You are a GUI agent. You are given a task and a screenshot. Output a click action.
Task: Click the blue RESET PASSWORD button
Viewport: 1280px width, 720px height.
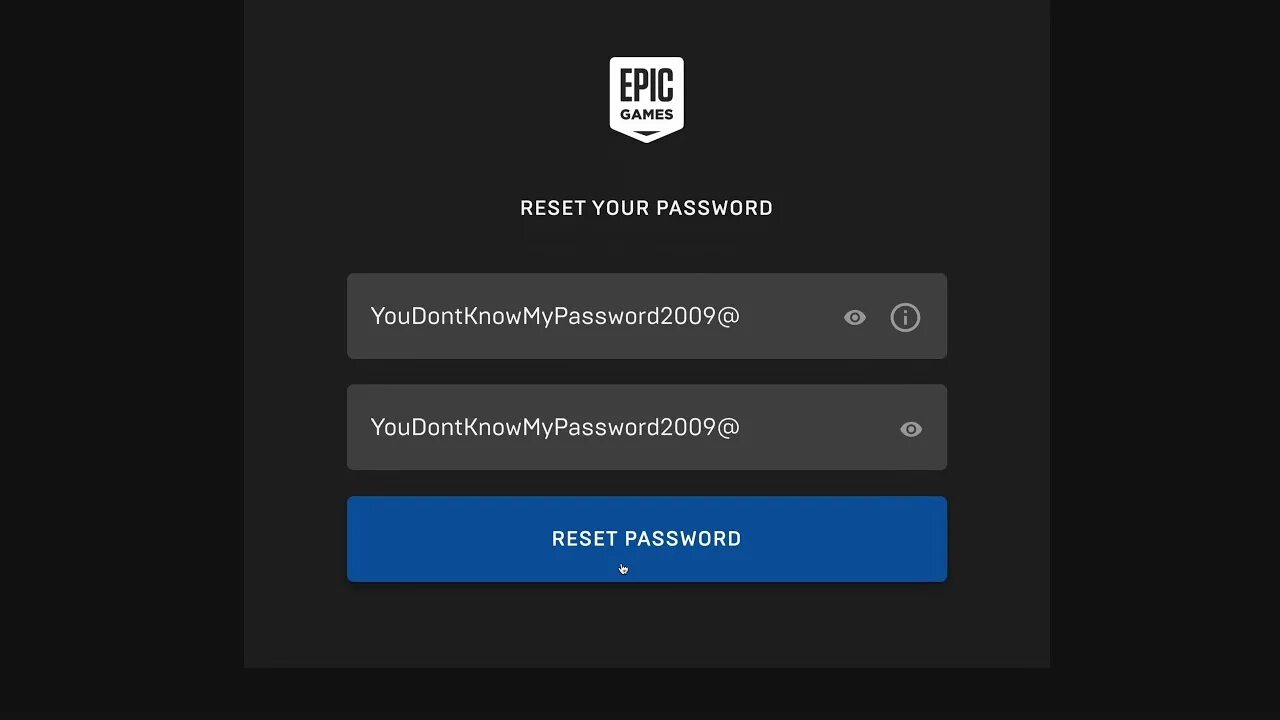(646, 539)
